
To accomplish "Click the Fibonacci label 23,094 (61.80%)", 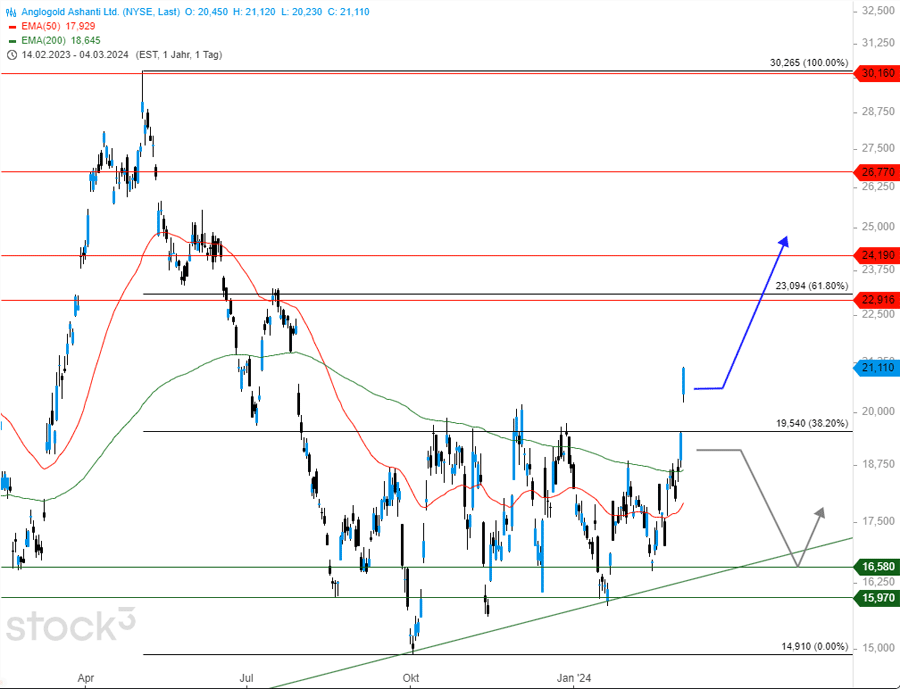I will [812, 285].
